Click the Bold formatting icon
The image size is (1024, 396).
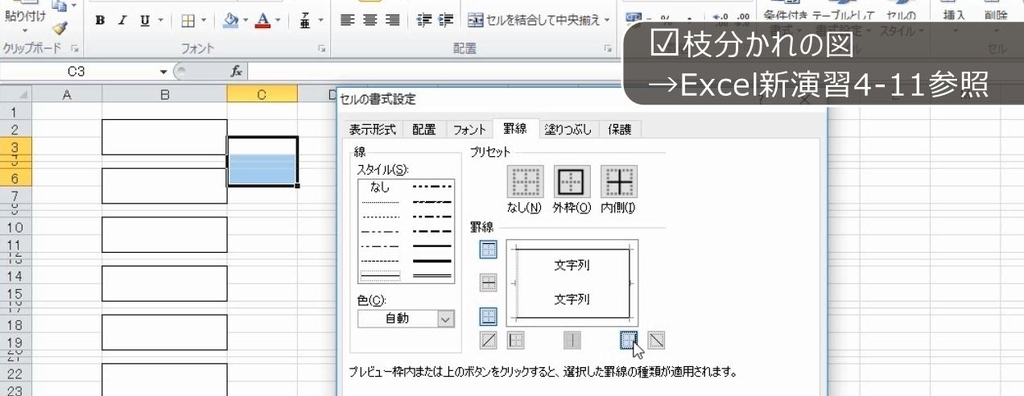click(100, 21)
